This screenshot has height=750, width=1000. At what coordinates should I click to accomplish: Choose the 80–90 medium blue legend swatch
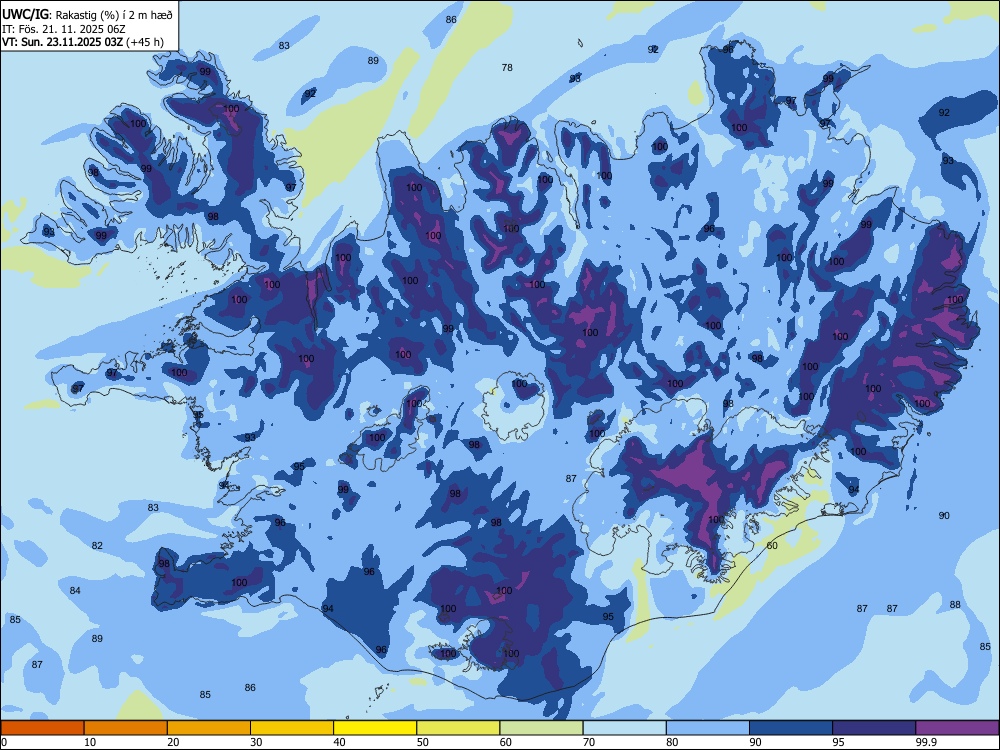coord(708,728)
